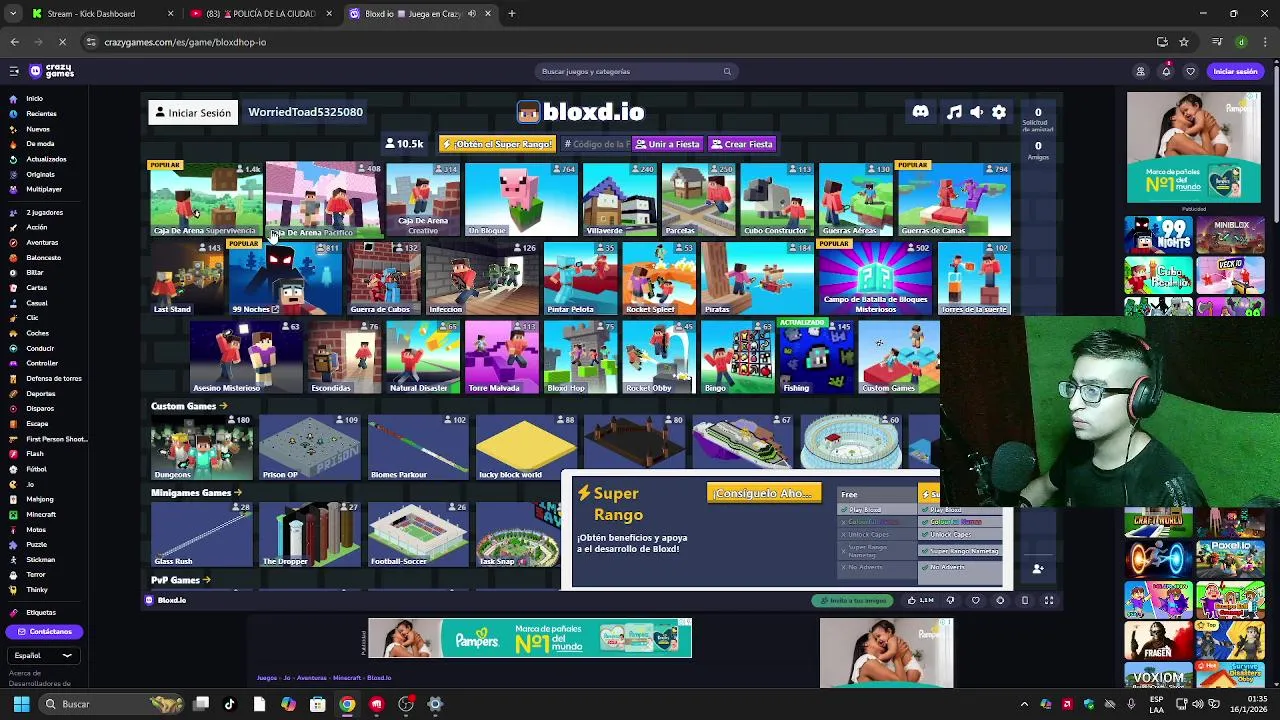This screenshot has width=1280, height=720.
Task: Click the Iniciar Sesión button inside bloxd.io
Action: click(193, 112)
